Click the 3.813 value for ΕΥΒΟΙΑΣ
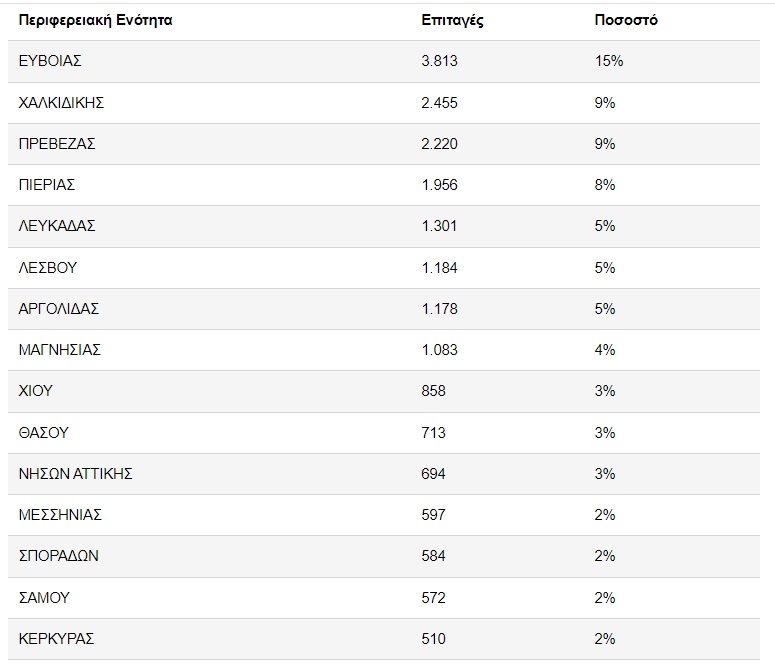This screenshot has height=671, width=775. point(440,61)
